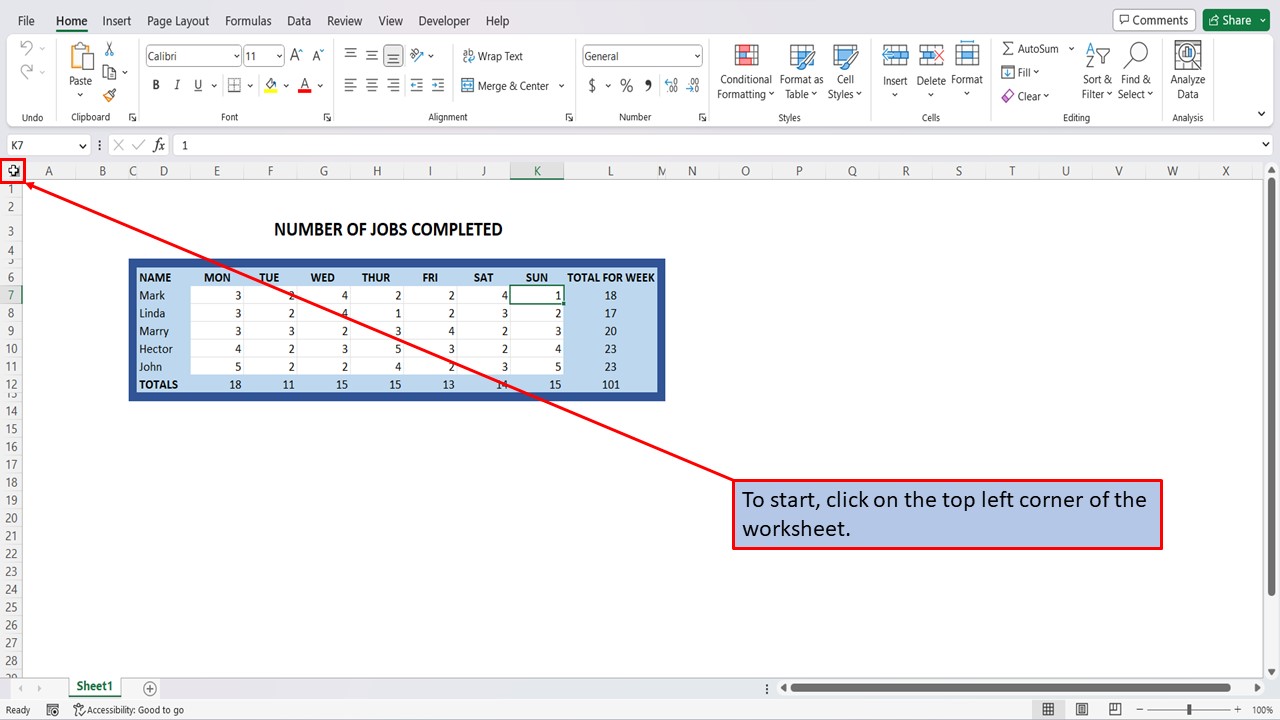
Task: Click the Insert Function fx icon
Action: (x=159, y=145)
